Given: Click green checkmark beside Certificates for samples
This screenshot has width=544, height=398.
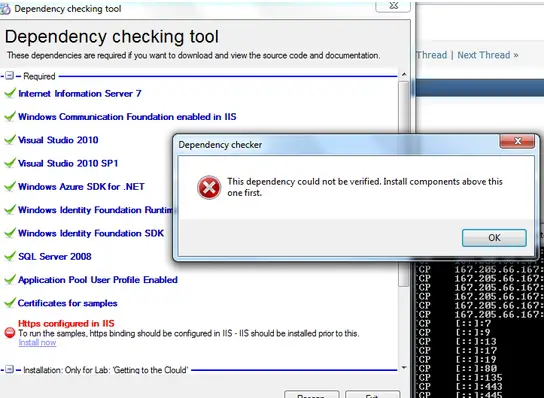Looking at the screenshot, I should [10, 303].
